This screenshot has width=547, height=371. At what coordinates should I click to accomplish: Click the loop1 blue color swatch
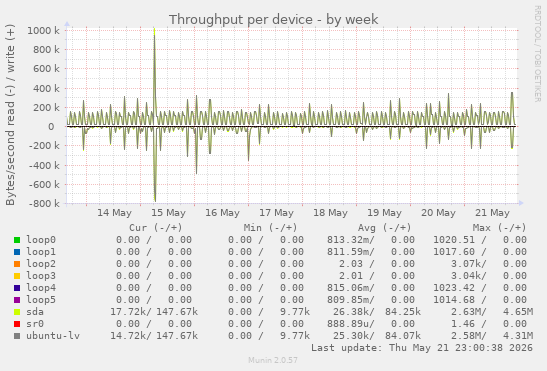pyautogui.click(x=17, y=252)
